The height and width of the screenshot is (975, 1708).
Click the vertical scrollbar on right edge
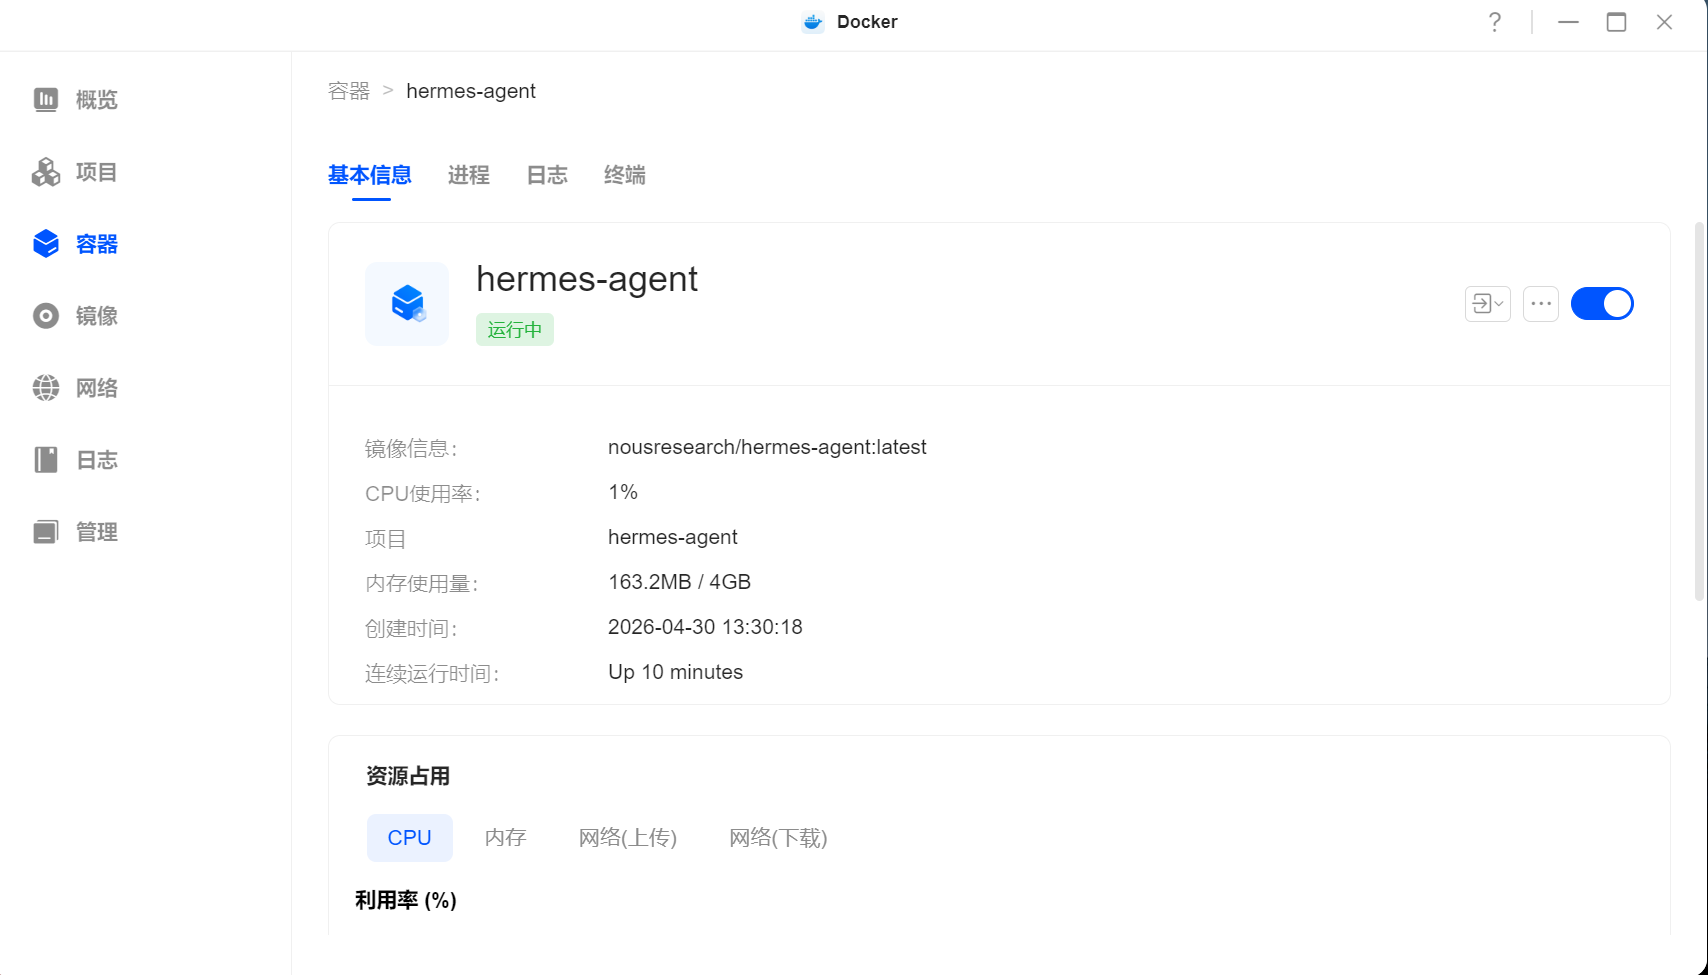point(1699,411)
